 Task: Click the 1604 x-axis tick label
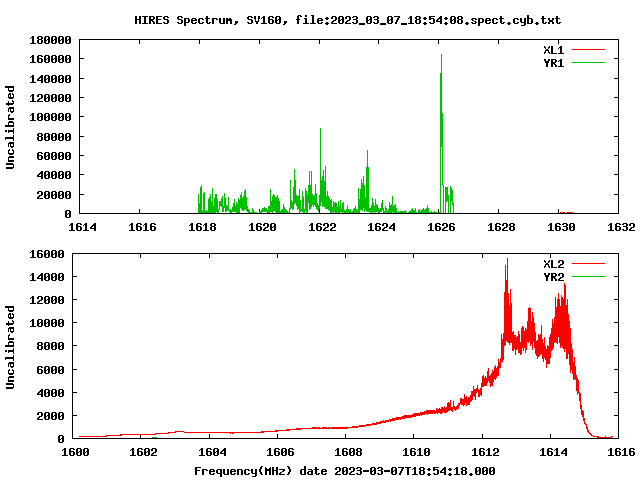coord(212,452)
